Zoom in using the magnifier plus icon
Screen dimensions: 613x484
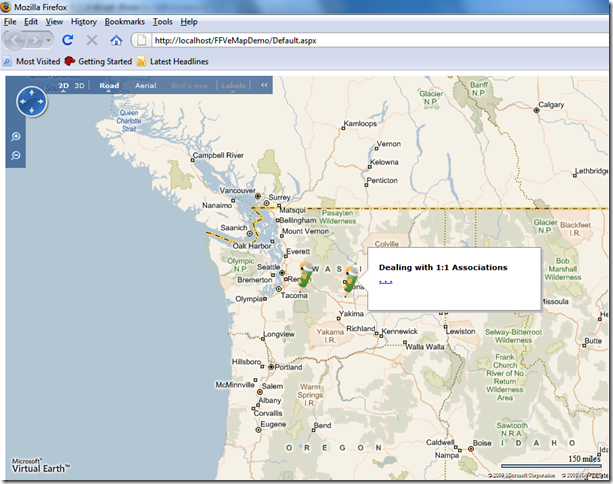[16, 136]
